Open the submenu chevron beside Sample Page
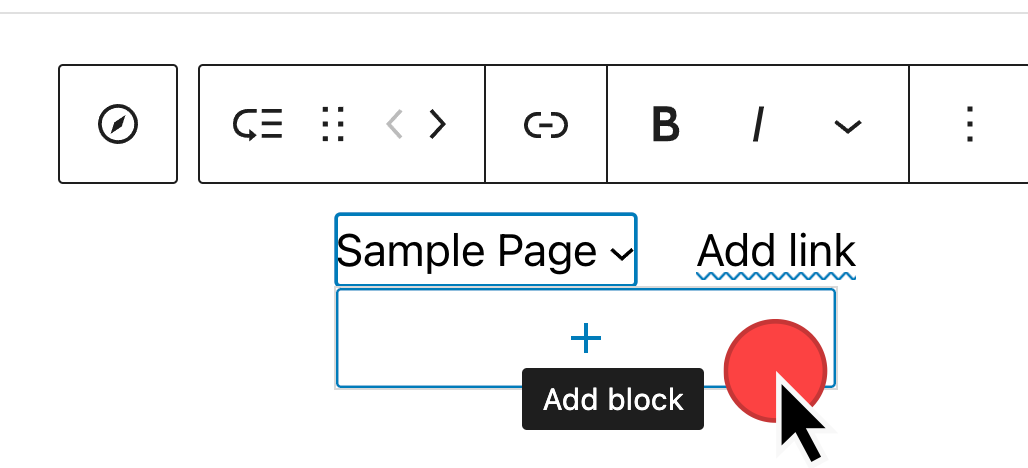 click(x=621, y=254)
